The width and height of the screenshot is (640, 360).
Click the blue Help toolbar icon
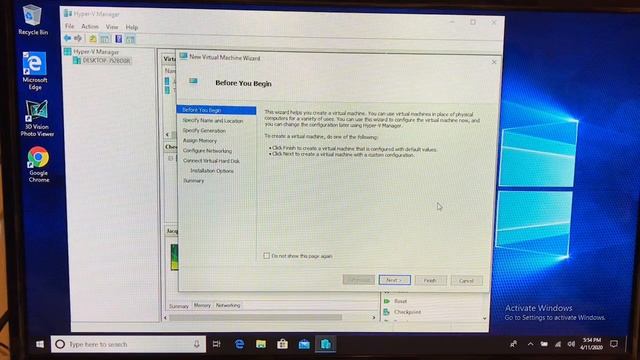[118, 39]
